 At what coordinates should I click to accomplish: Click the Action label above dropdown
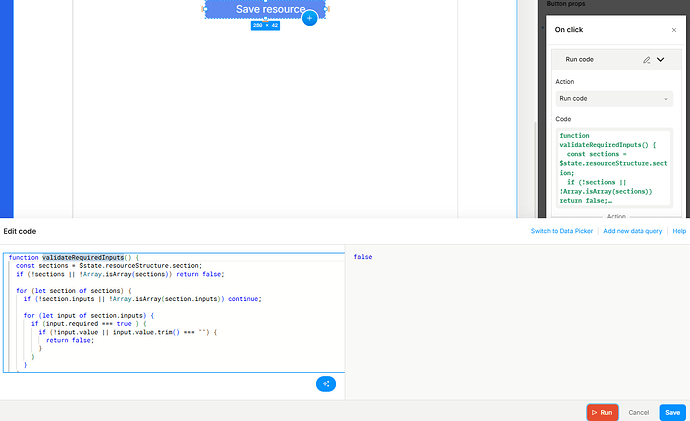[x=565, y=82]
